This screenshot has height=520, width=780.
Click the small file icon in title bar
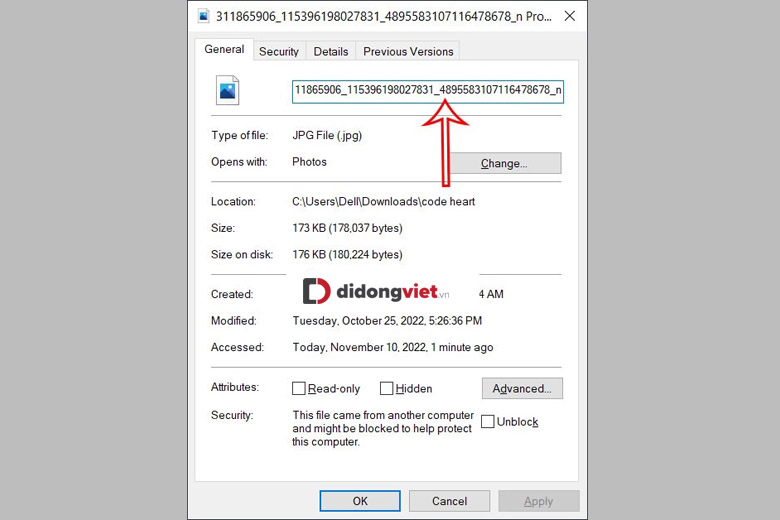(x=204, y=17)
